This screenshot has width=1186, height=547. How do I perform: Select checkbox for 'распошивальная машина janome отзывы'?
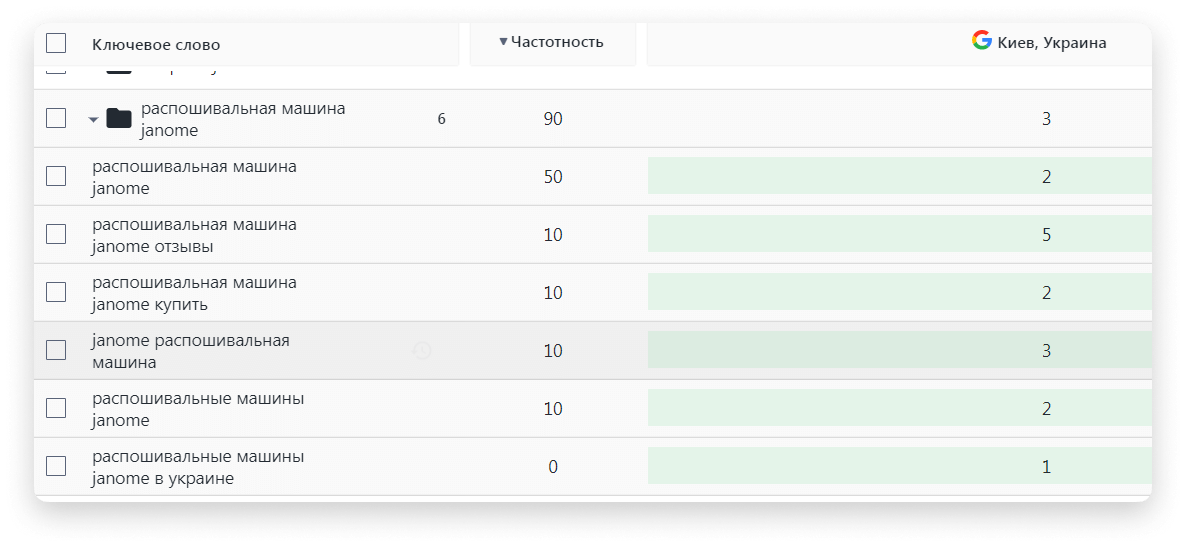point(56,234)
